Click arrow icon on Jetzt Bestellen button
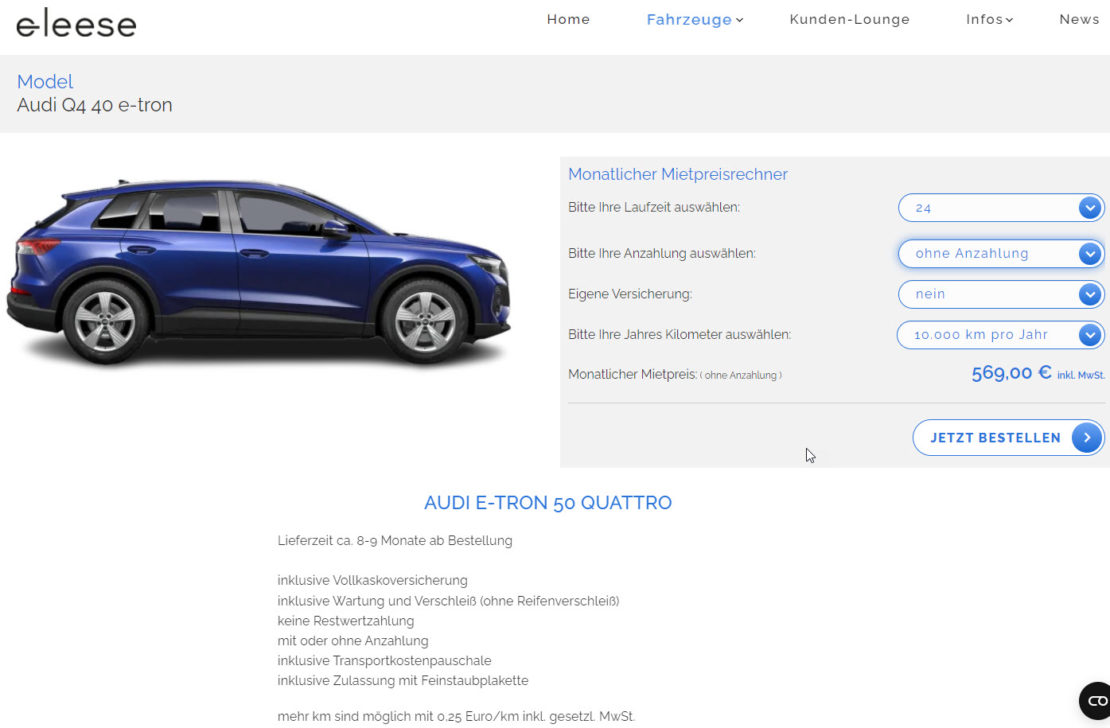1110x728 pixels. (1087, 438)
